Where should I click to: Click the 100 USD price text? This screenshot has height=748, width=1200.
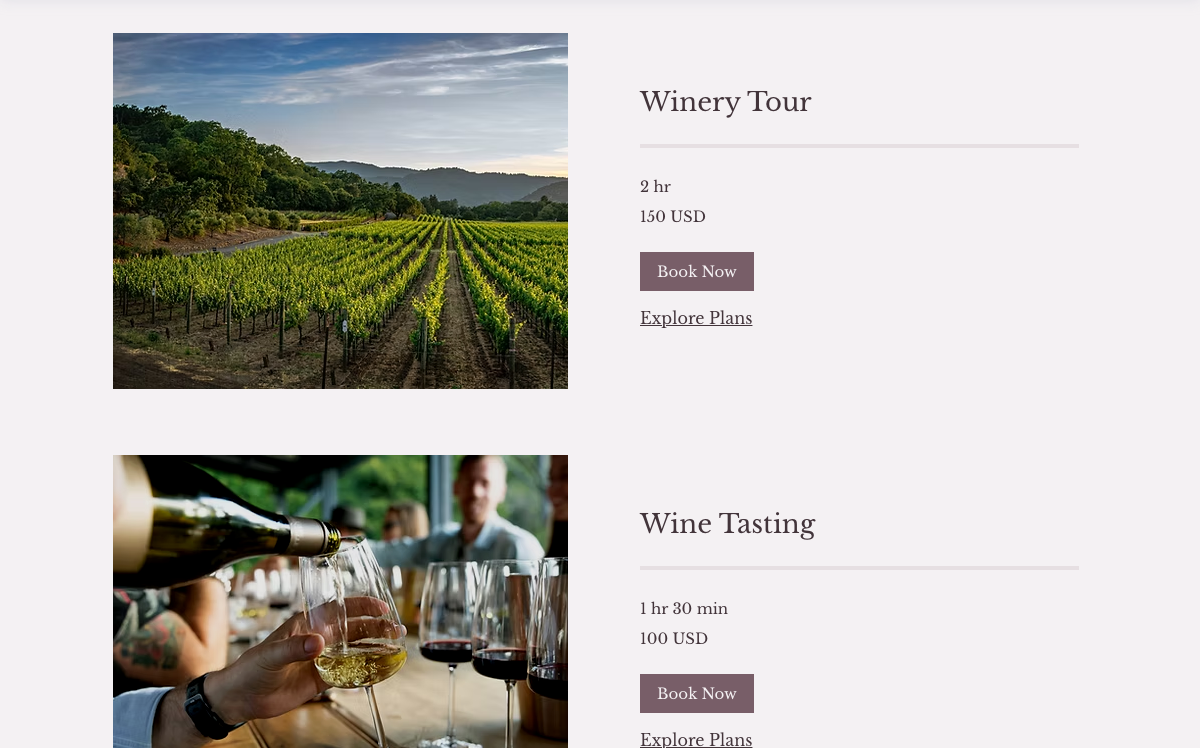pos(673,639)
